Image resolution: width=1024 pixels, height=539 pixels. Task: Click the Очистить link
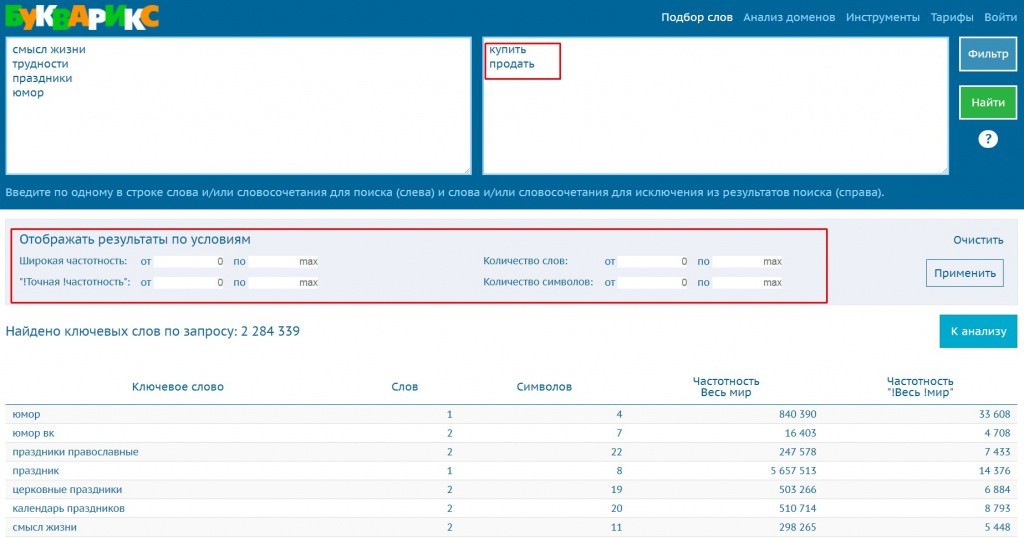pyautogui.click(x=977, y=240)
